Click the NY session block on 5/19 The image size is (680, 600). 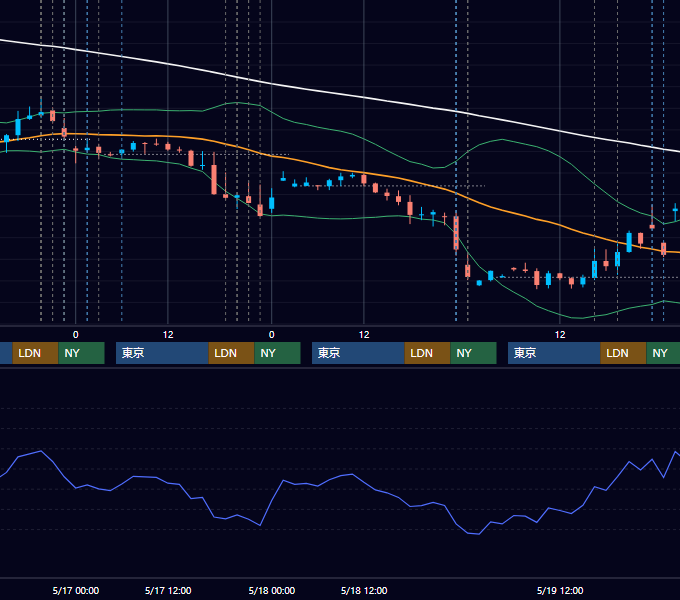(663, 353)
